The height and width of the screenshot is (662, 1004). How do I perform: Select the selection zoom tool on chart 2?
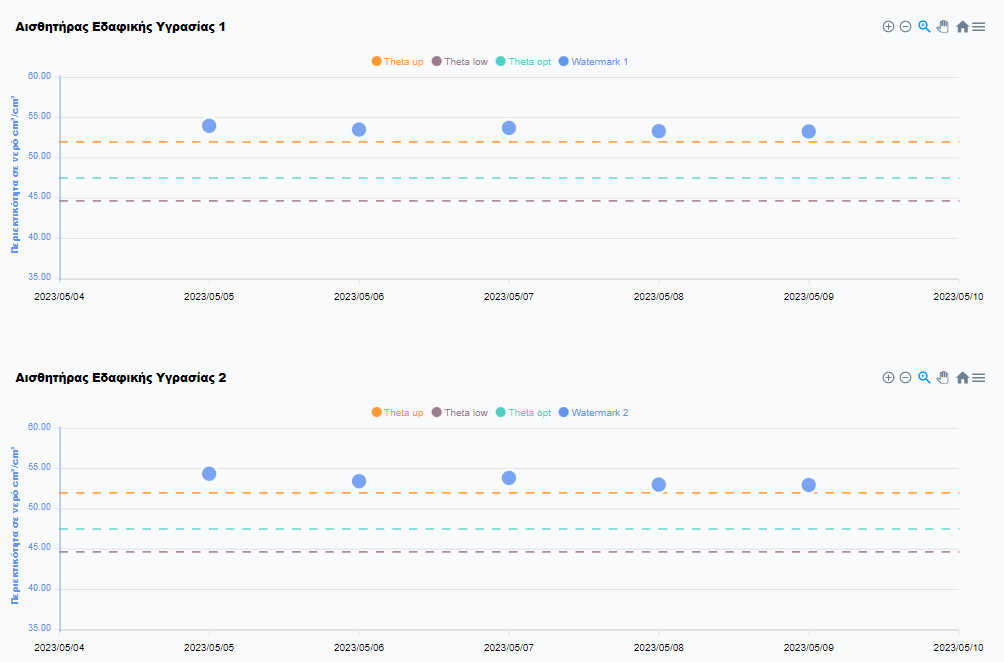point(924,378)
